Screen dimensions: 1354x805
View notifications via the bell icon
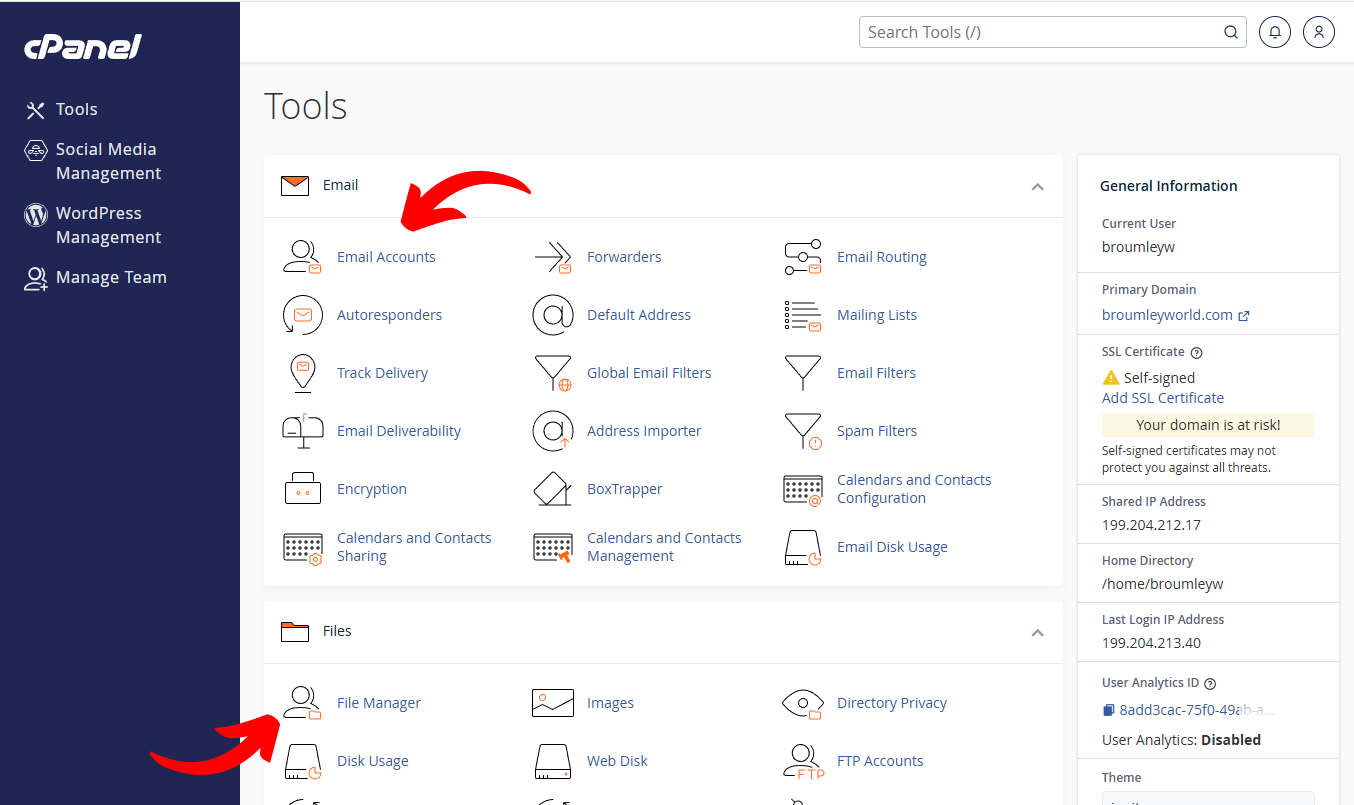pyautogui.click(x=1274, y=31)
